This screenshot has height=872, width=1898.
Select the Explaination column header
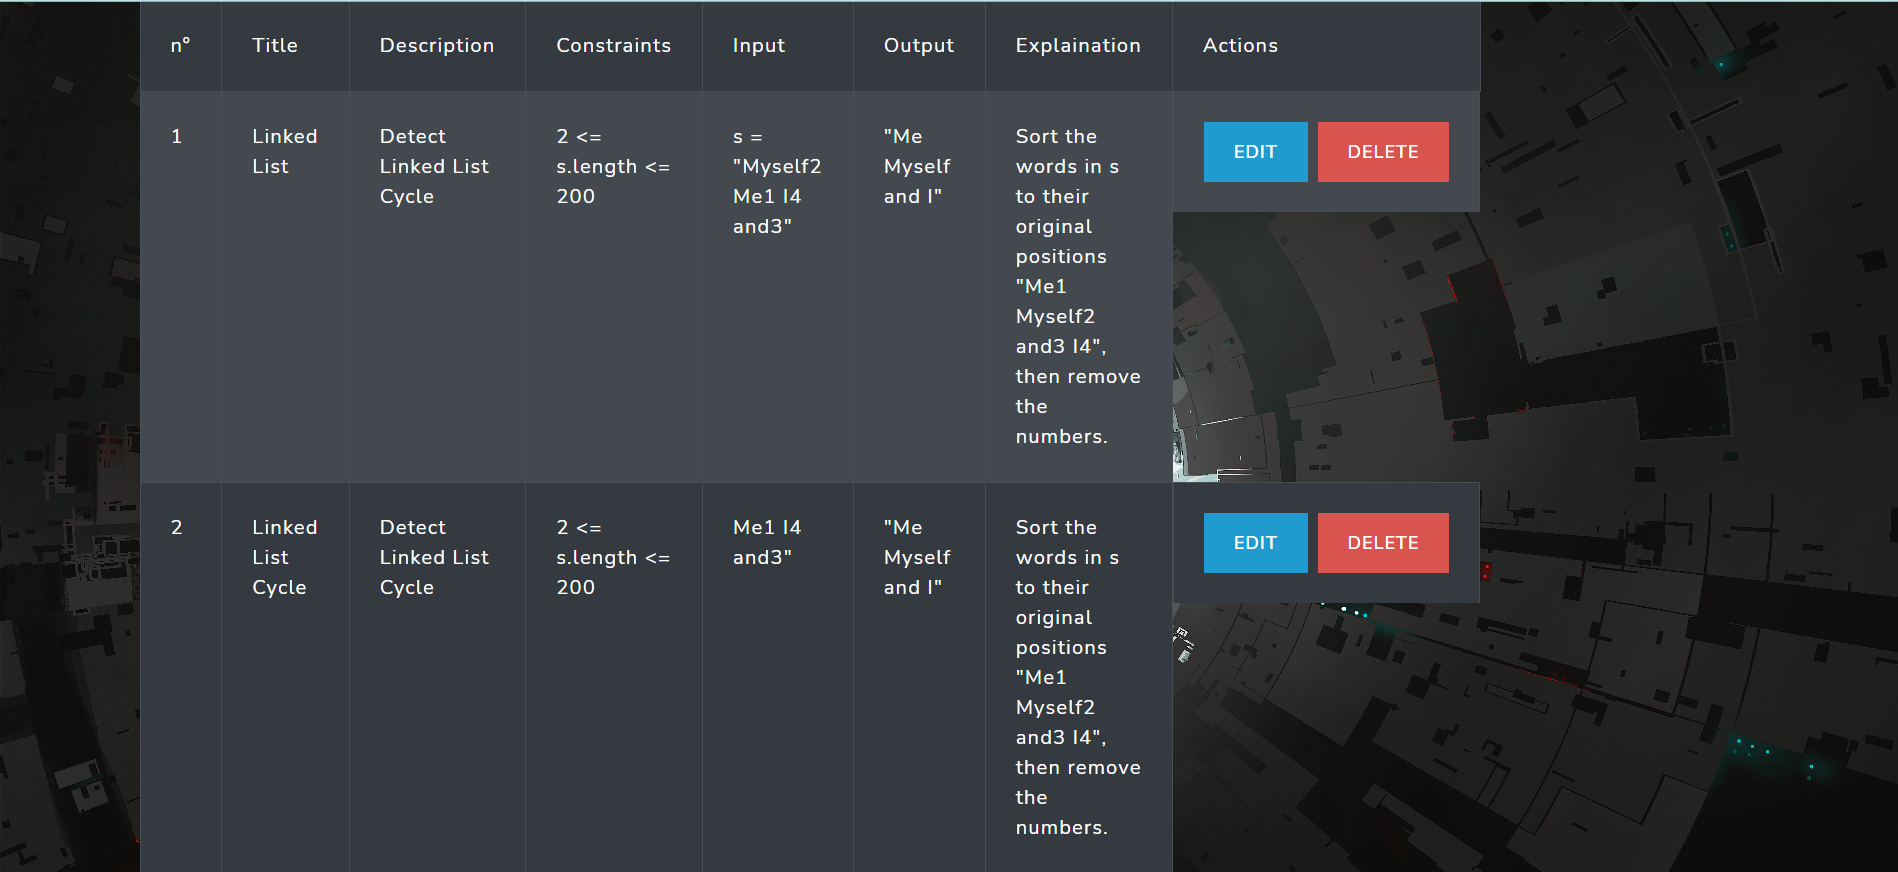coord(1078,45)
